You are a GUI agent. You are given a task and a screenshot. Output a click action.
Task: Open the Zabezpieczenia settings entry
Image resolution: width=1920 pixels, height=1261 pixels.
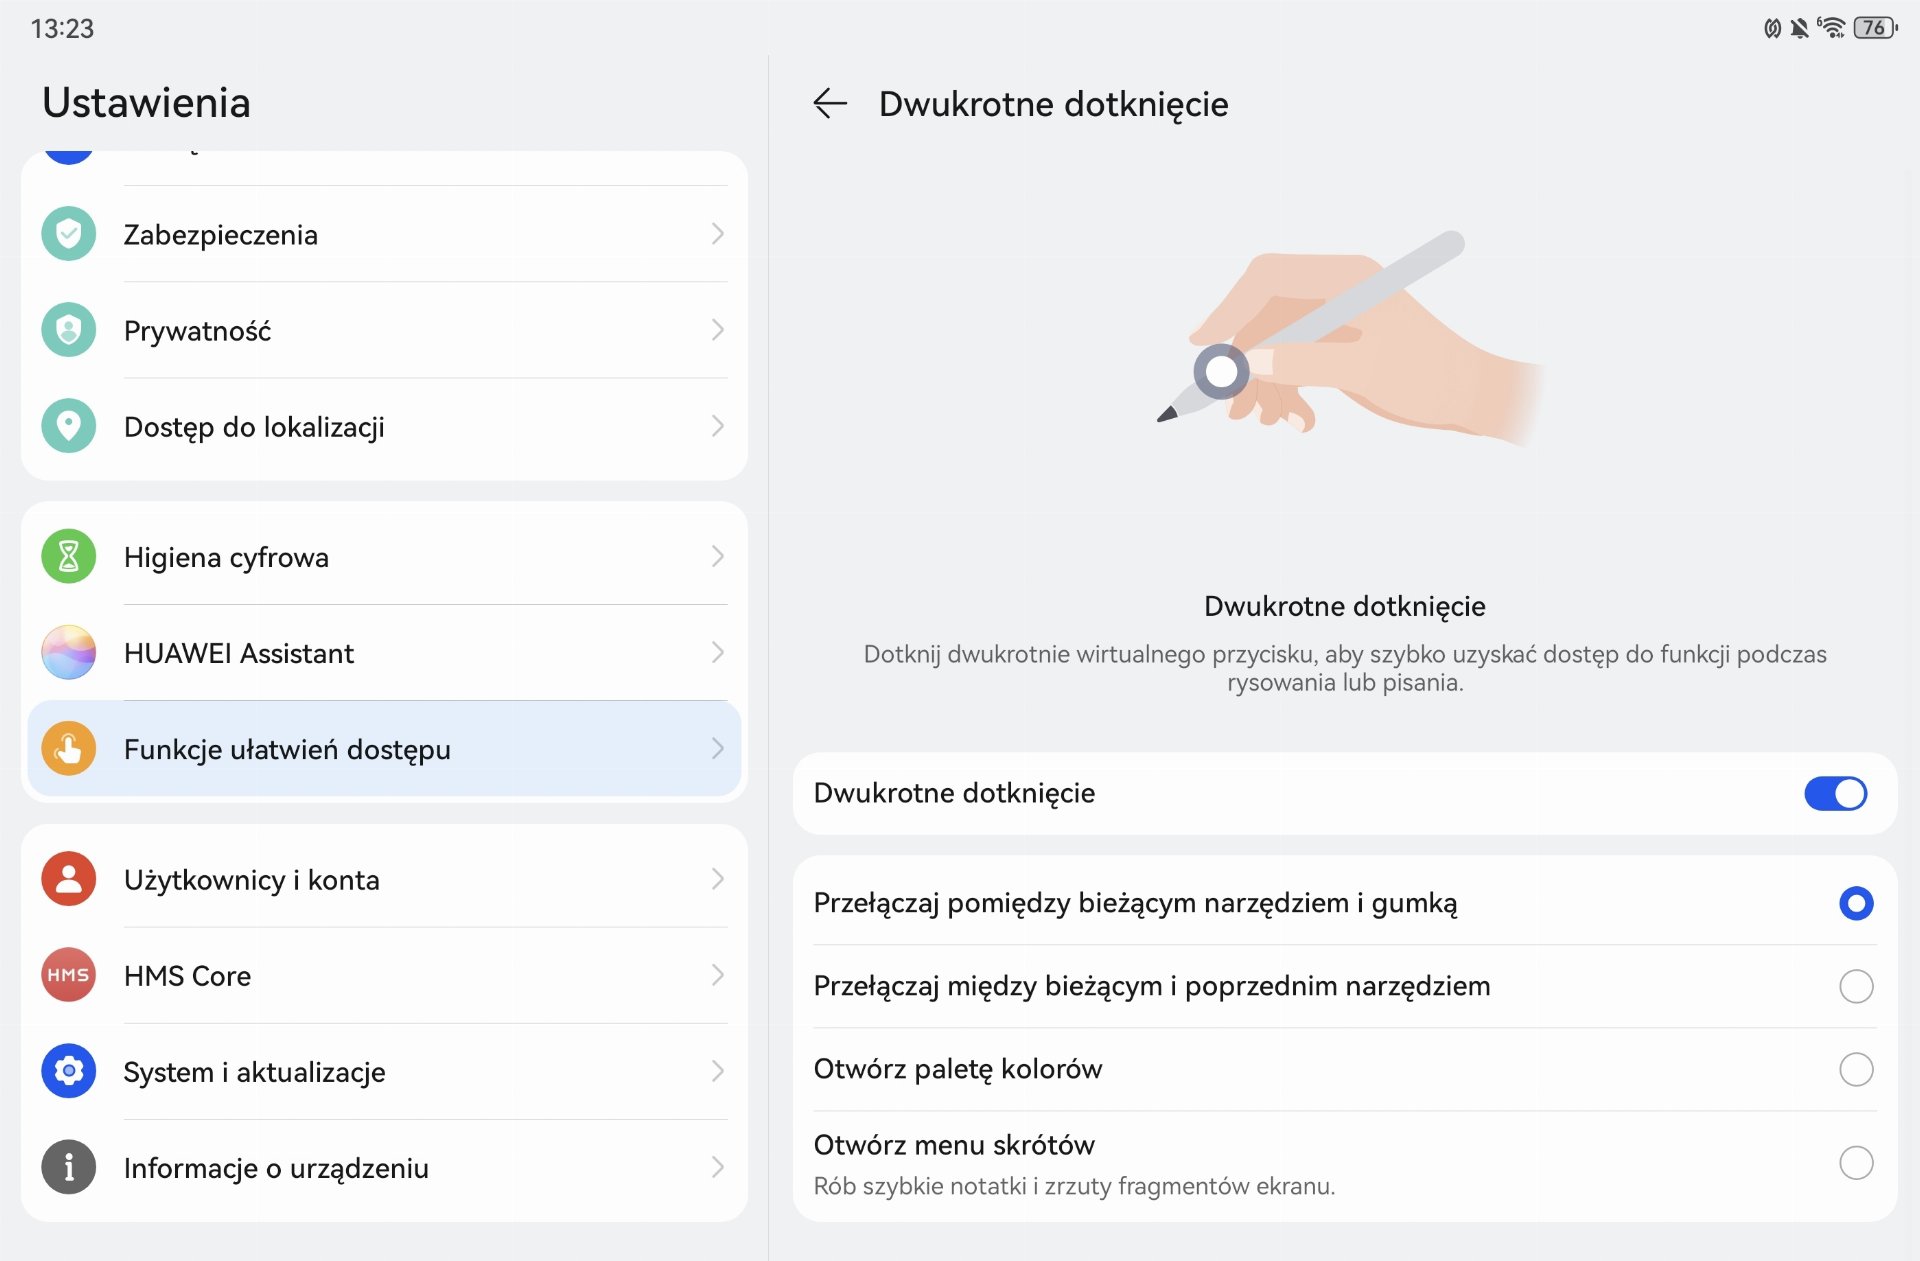pos(384,234)
